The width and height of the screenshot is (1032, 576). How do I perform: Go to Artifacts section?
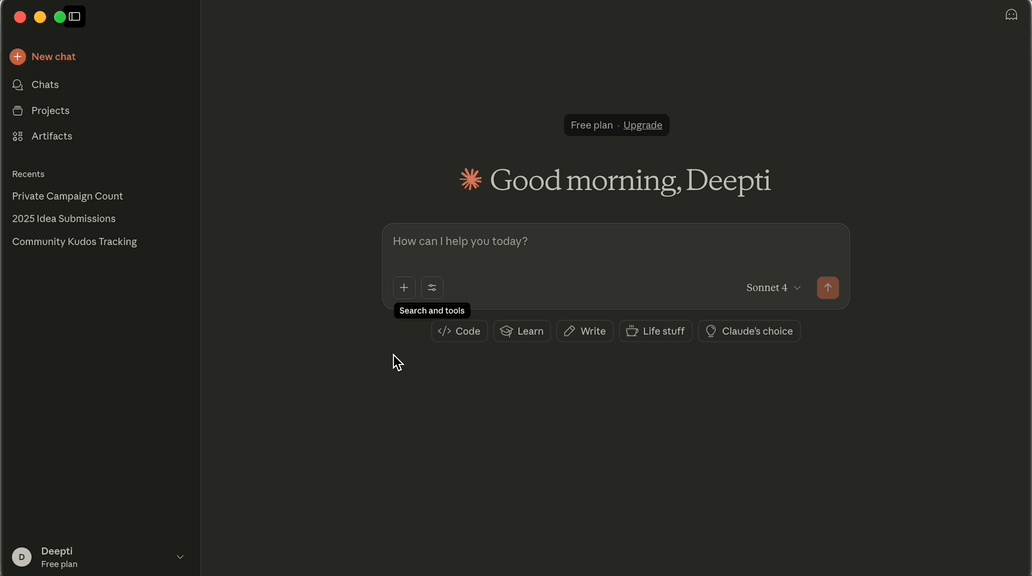pos(51,136)
